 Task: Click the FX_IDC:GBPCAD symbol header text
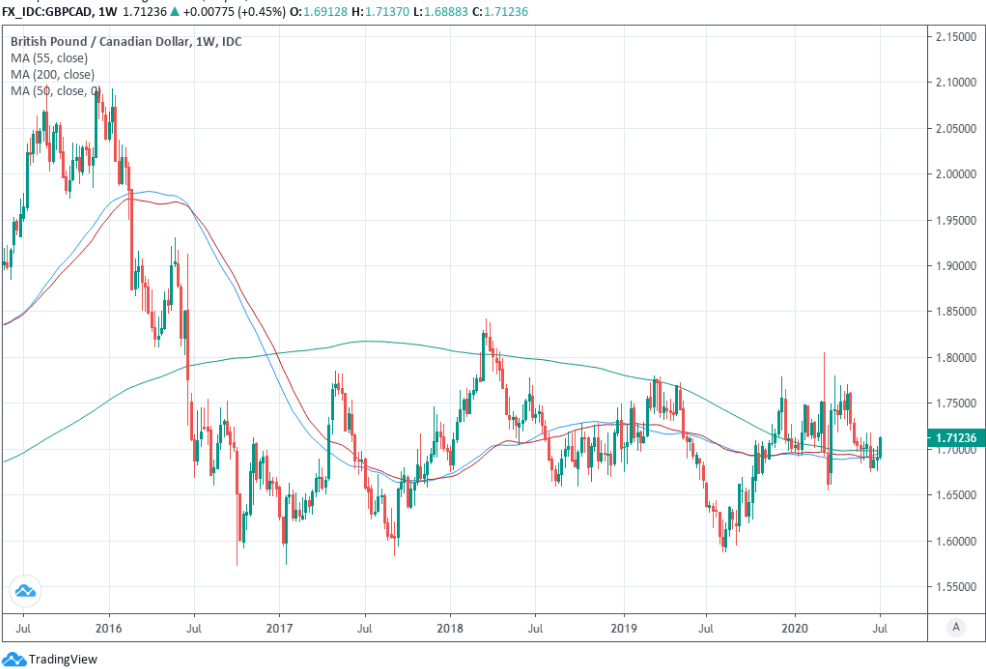pyautogui.click(x=50, y=11)
